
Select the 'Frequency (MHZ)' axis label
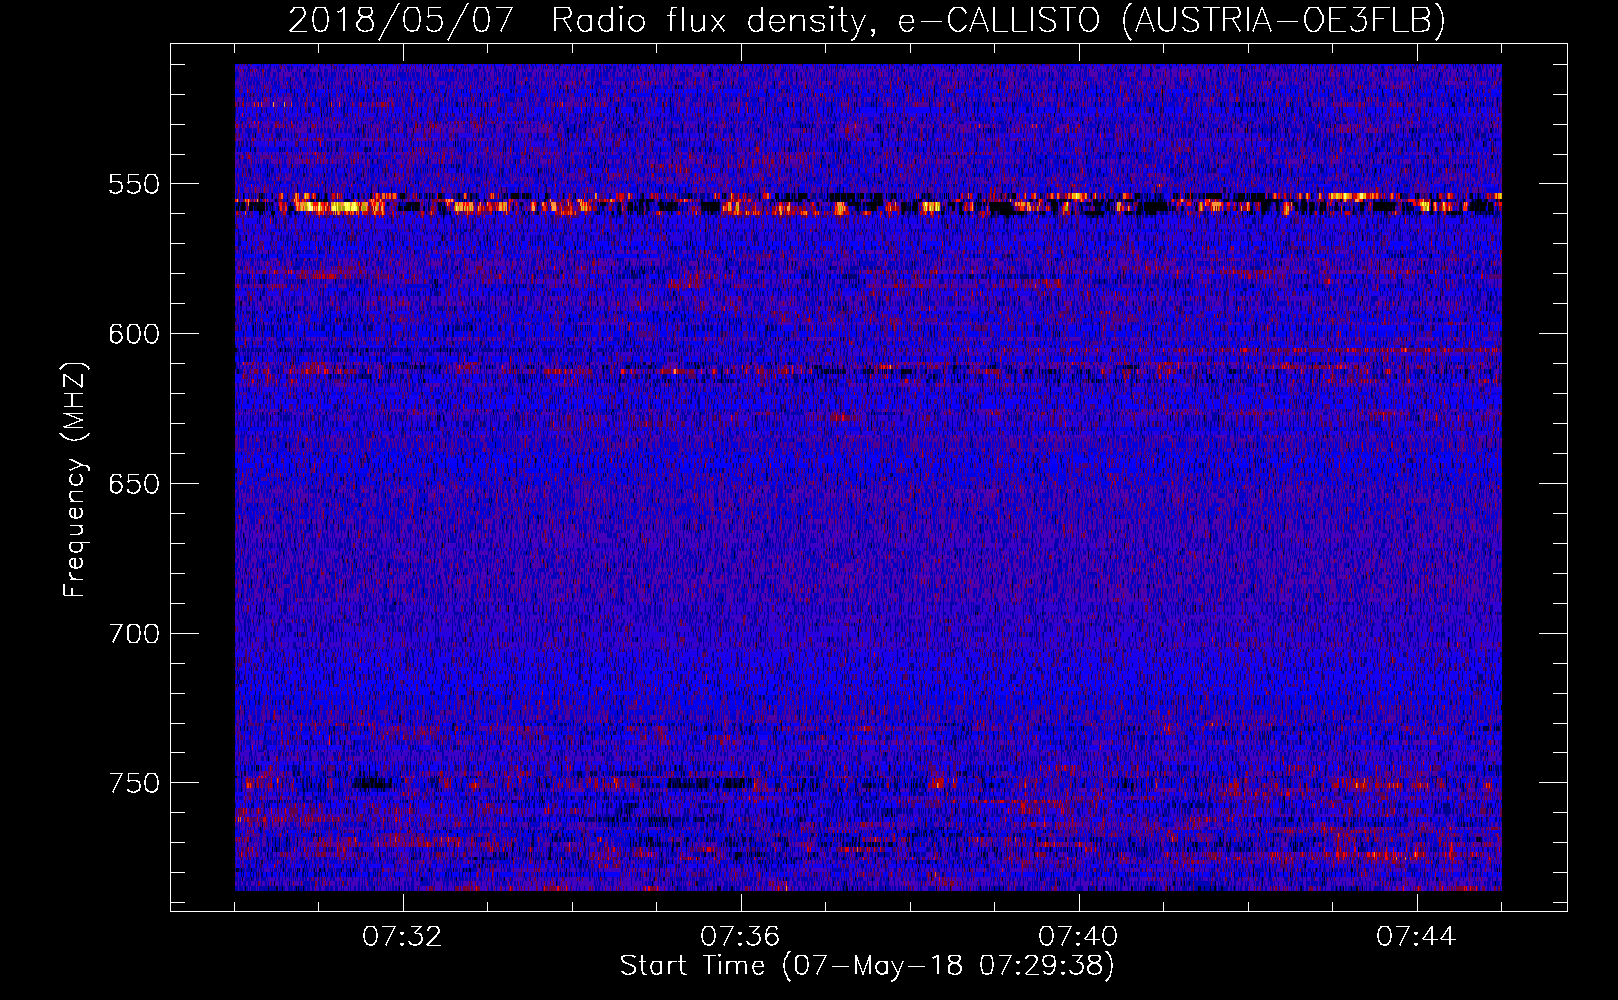(74, 479)
